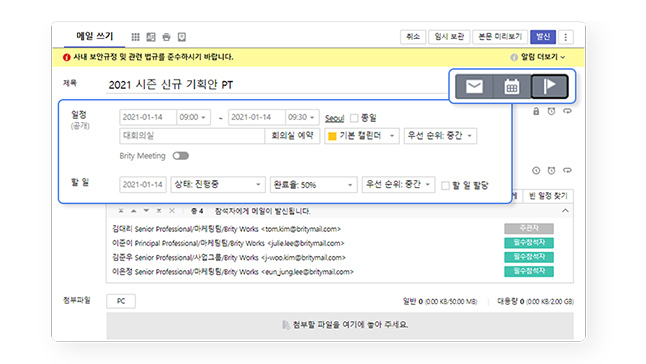The width and height of the screenshot is (646, 364).
Task: Click the 필수참석자 tag for eun_jung.lee
Action: click(x=529, y=271)
